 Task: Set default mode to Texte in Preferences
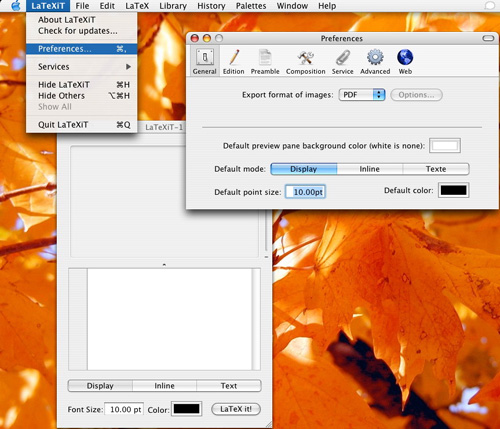click(x=436, y=169)
